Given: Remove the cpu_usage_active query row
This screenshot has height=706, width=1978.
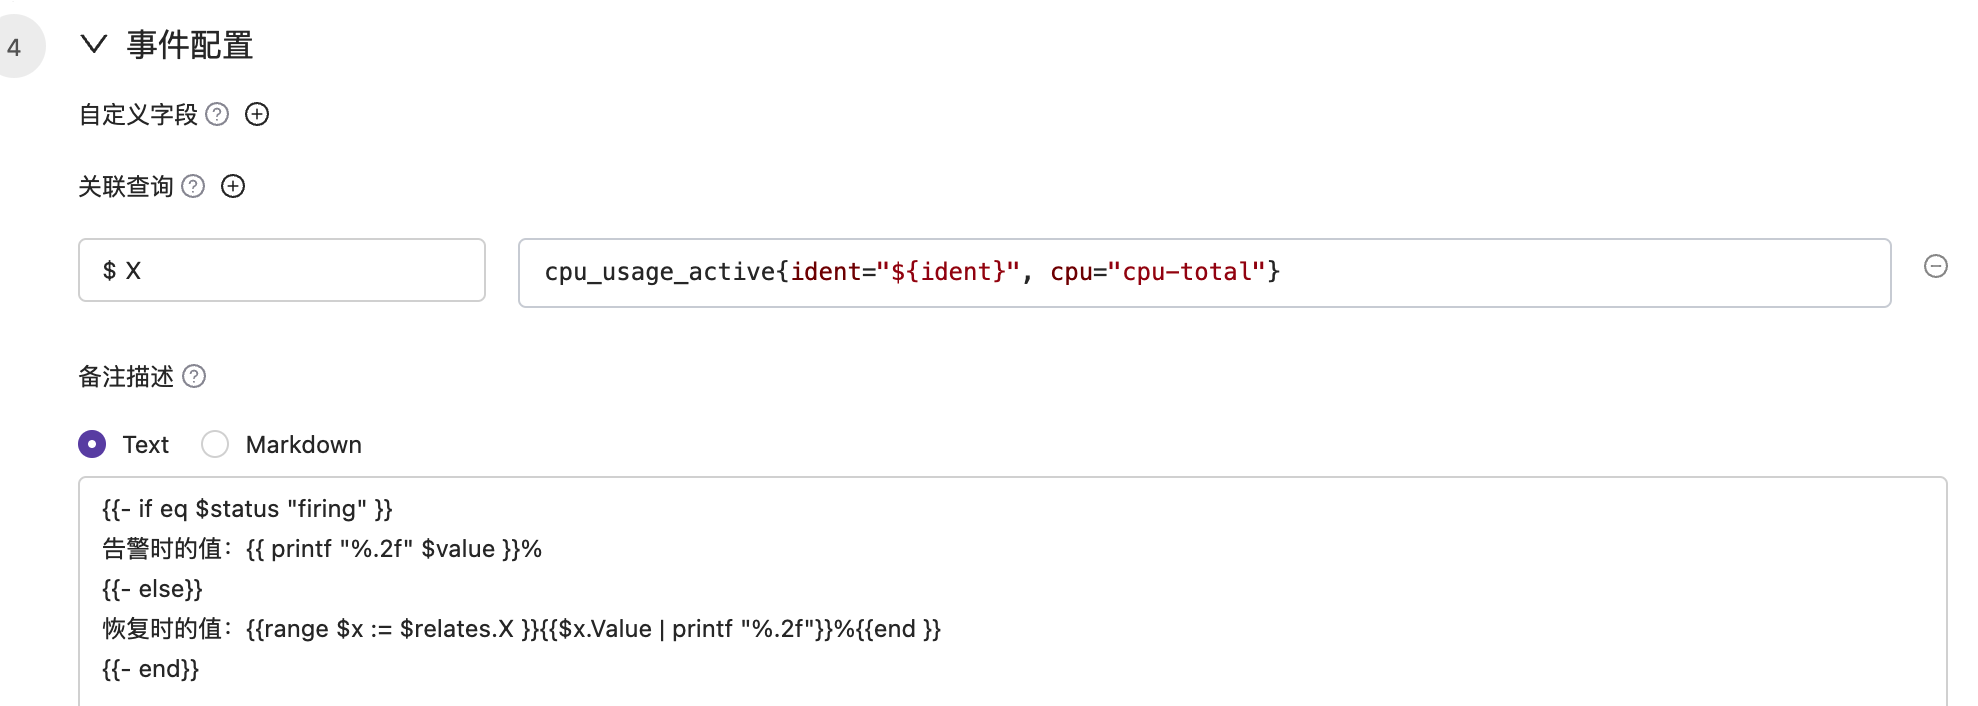Looking at the screenshot, I should (x=1936, y=266).
